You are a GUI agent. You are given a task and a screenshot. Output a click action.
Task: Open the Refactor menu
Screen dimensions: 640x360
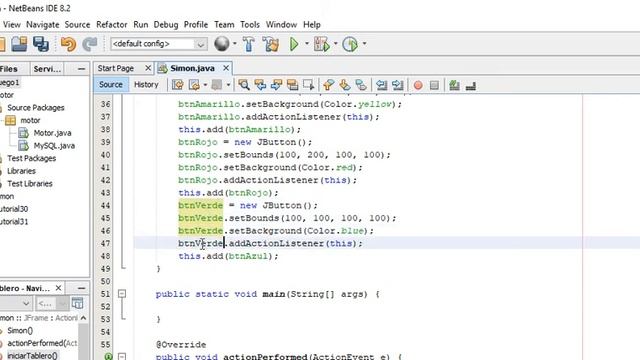111,24
